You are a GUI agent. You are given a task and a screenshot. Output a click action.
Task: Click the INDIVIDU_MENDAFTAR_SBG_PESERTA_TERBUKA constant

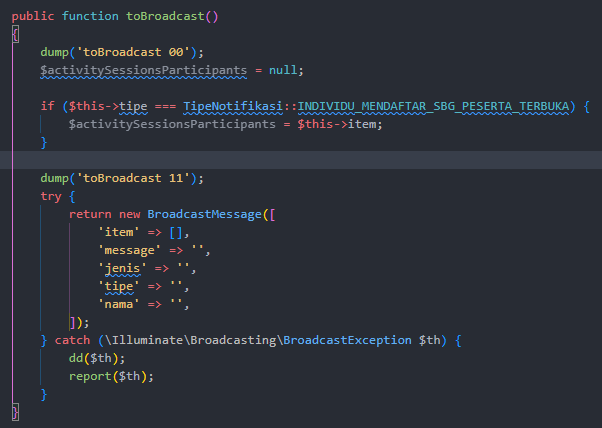click(x=438, y=106)
